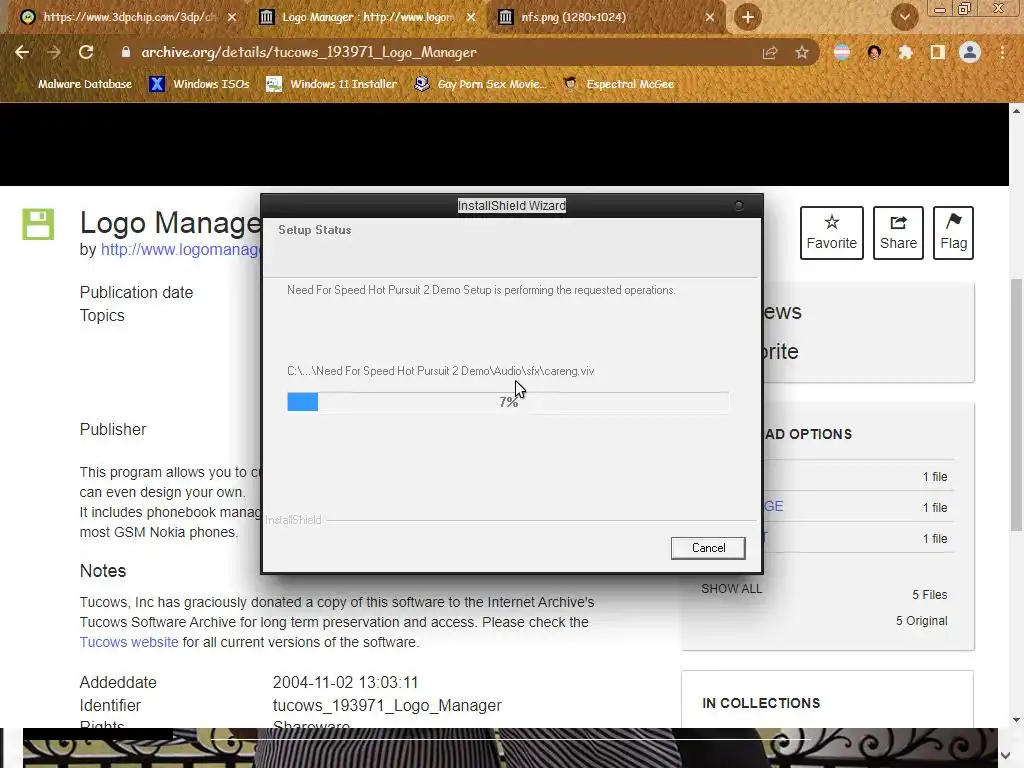Click the Setup Status heading

315,230
